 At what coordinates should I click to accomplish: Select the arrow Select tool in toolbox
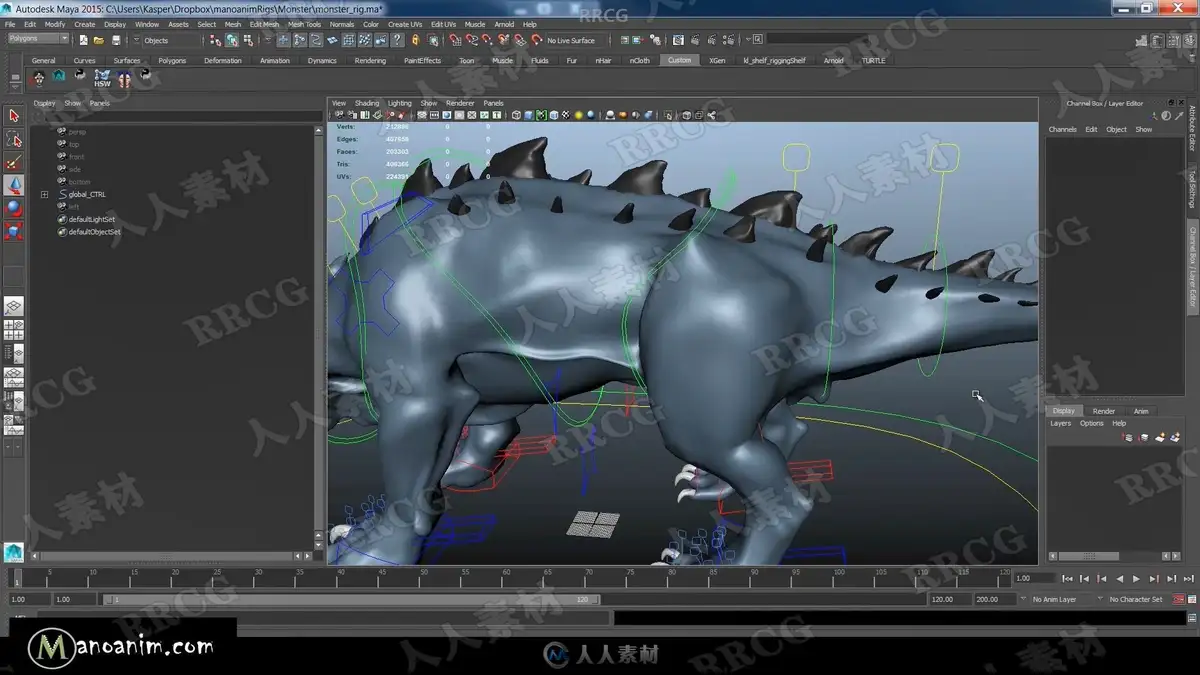point(14,116)
